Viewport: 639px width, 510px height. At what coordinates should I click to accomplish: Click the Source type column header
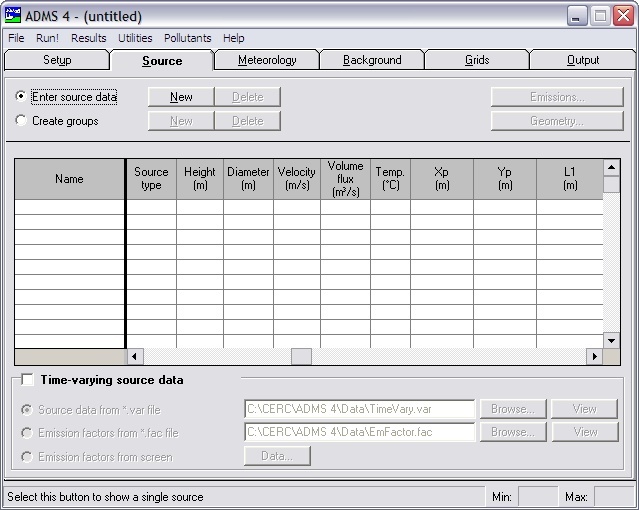pos(151,179)
